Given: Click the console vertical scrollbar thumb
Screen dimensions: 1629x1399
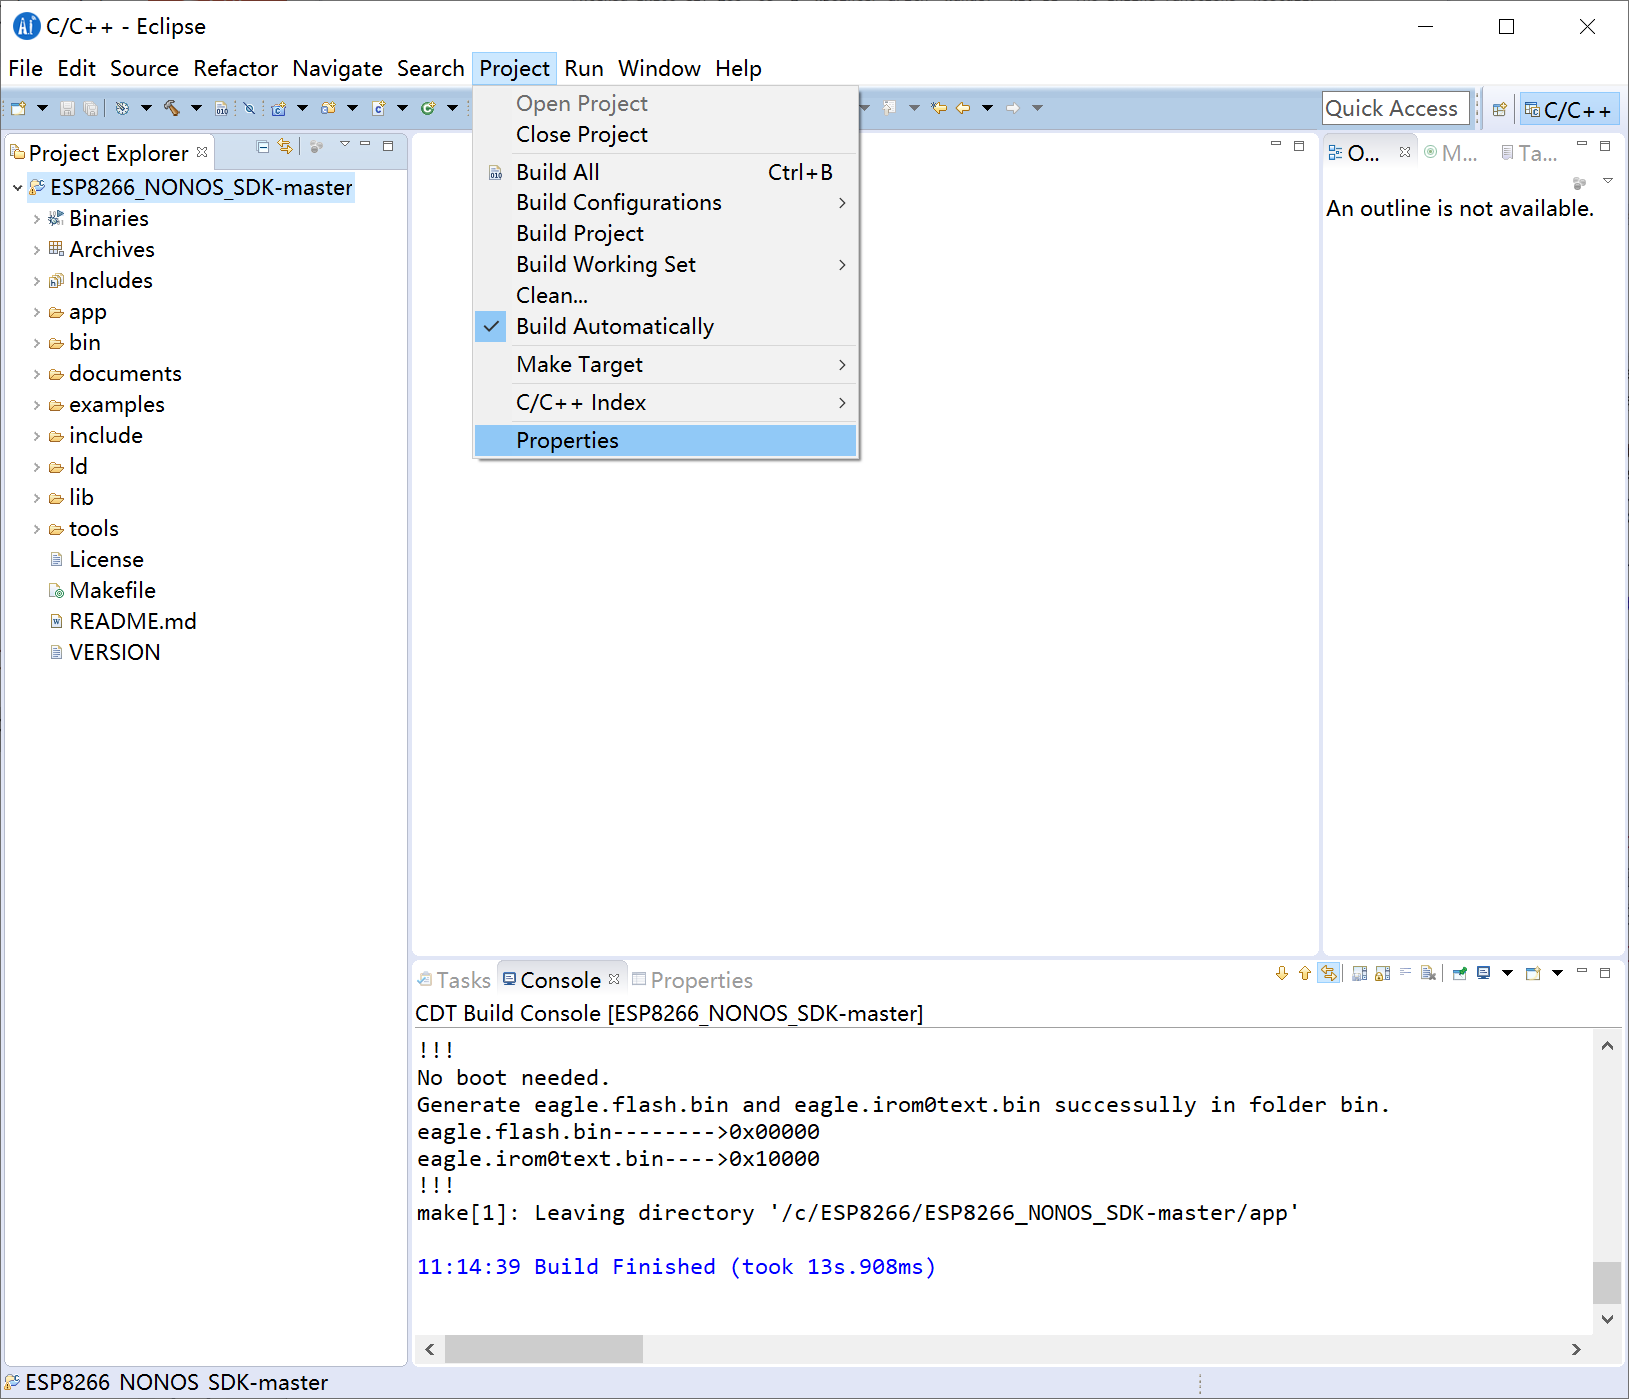Looking at the screenshot, I should tap(1607, 1283).
